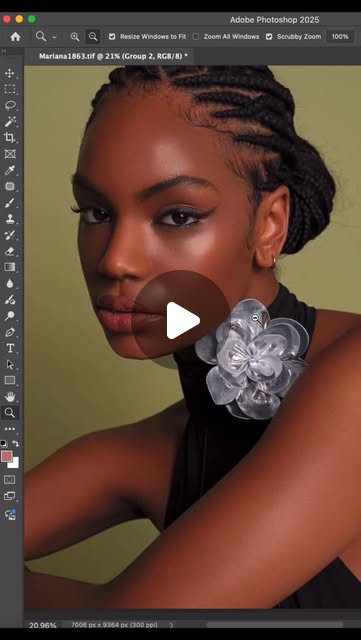Enable Zoom All Windows checkbox

(196, 37)
